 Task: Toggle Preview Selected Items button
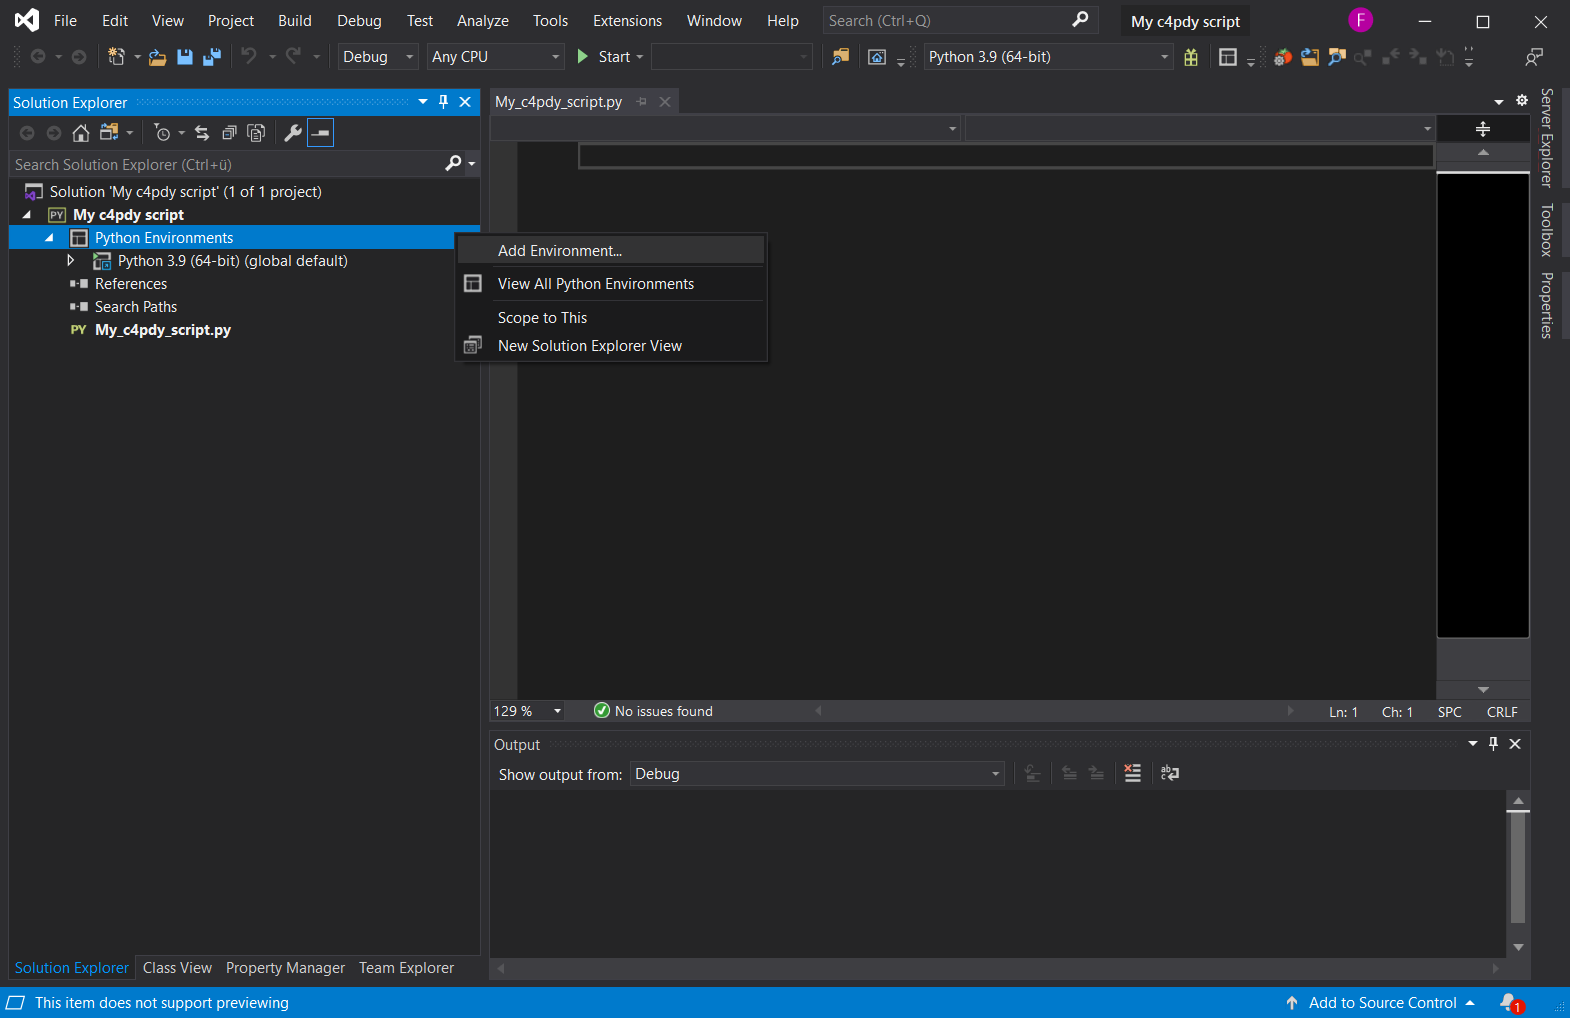(320, 133)
